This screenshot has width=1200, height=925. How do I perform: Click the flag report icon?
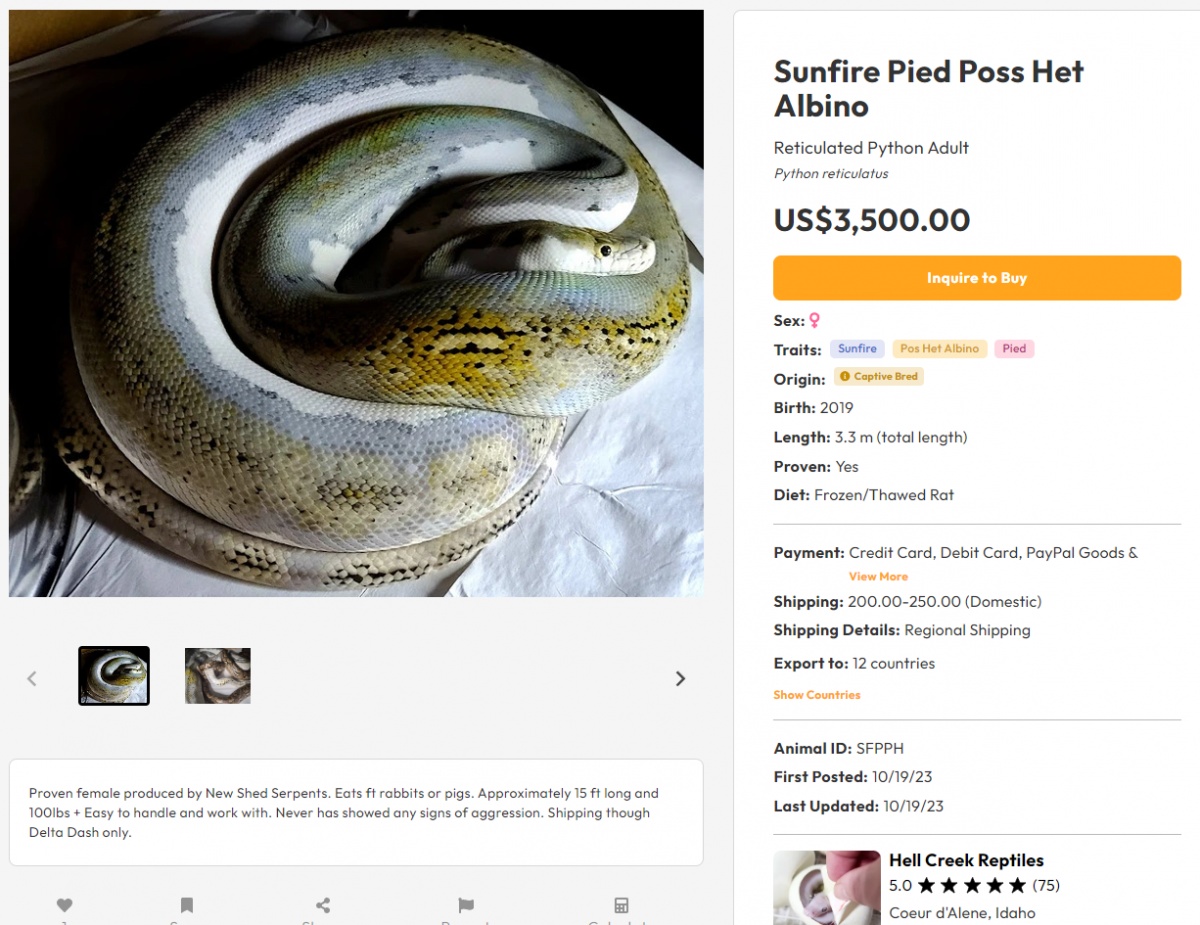(466, 905)
